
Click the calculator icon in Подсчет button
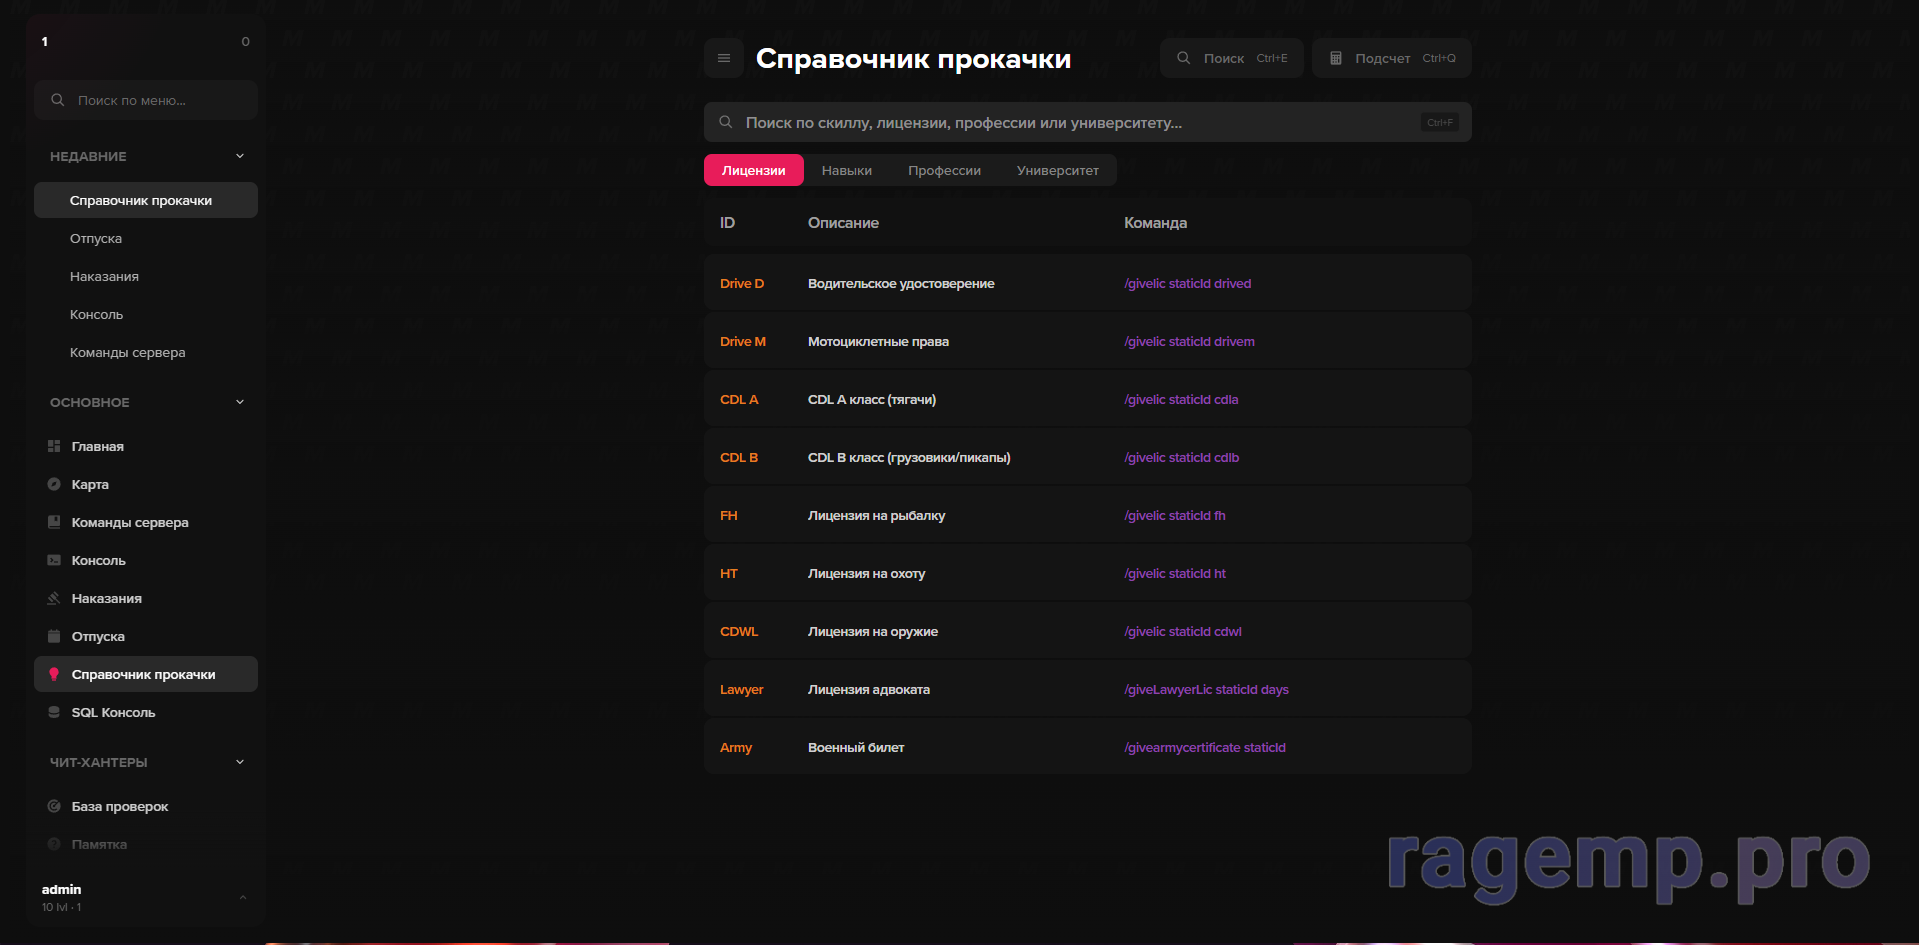1336,58
